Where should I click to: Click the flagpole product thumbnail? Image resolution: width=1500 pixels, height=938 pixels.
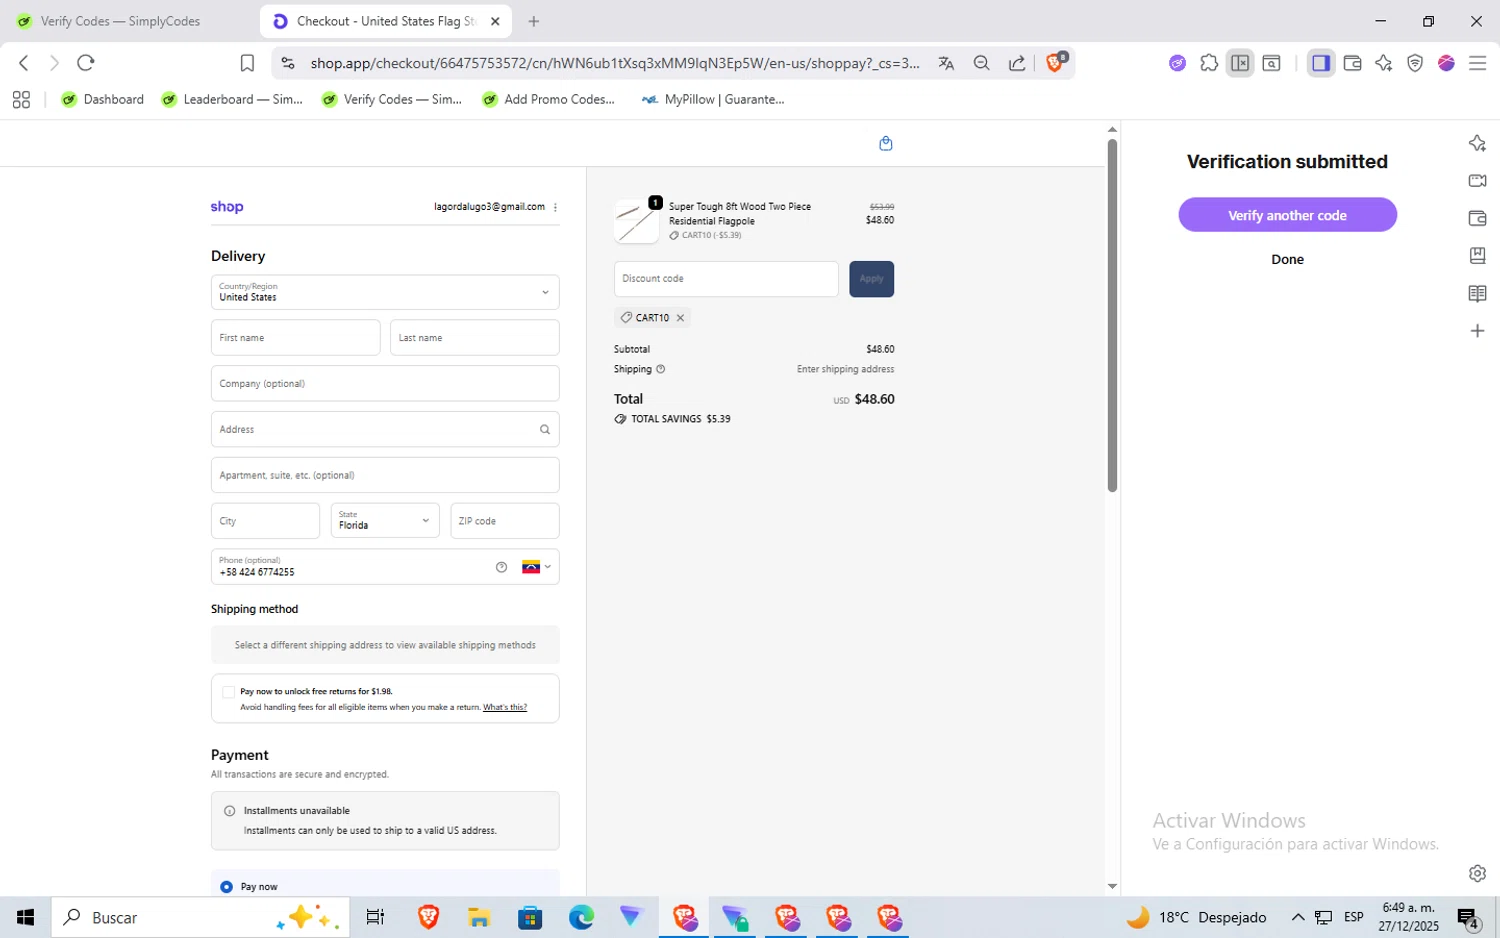636,221
